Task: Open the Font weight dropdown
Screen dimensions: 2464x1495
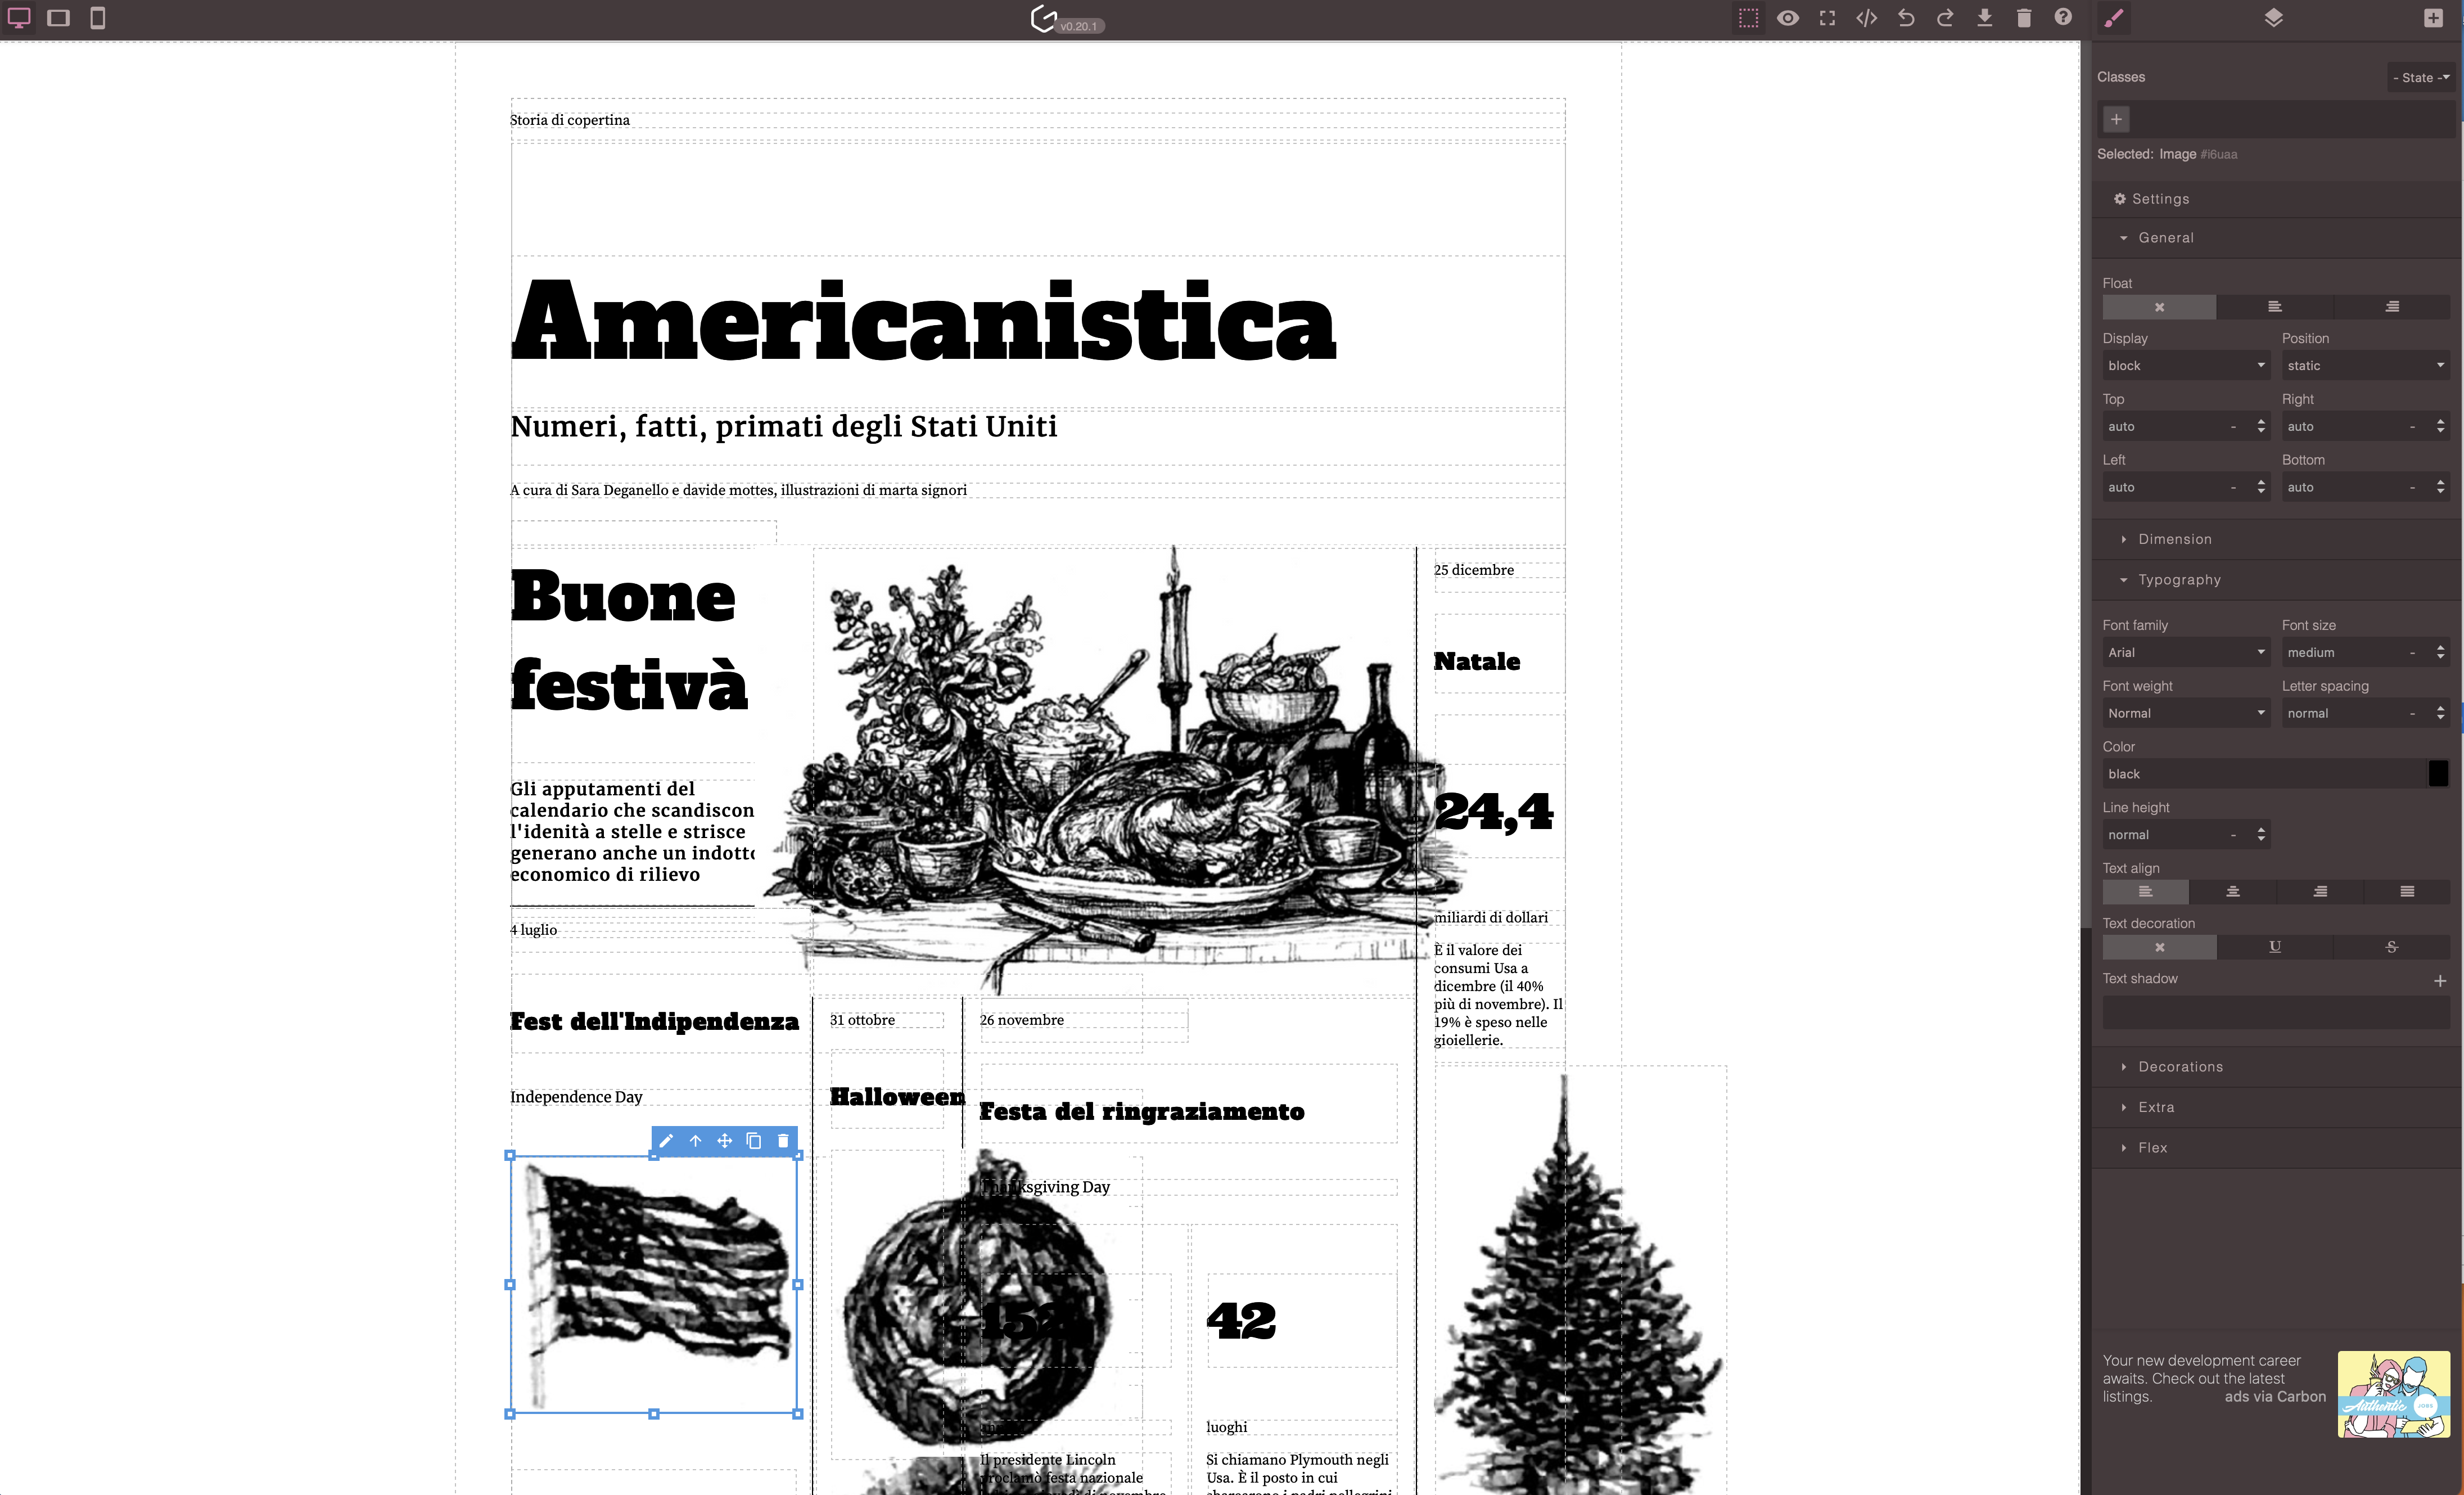Action: pos(2186,714)
